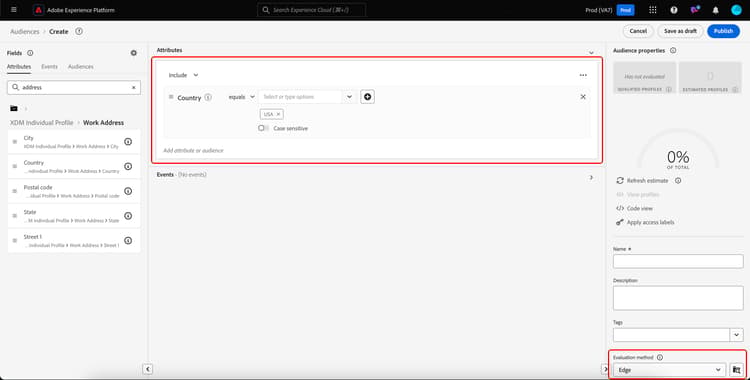Click the browse icon next to Edge dropdown
The height and width of the screenshot is (380, 750).
click(x=737, y=370)
